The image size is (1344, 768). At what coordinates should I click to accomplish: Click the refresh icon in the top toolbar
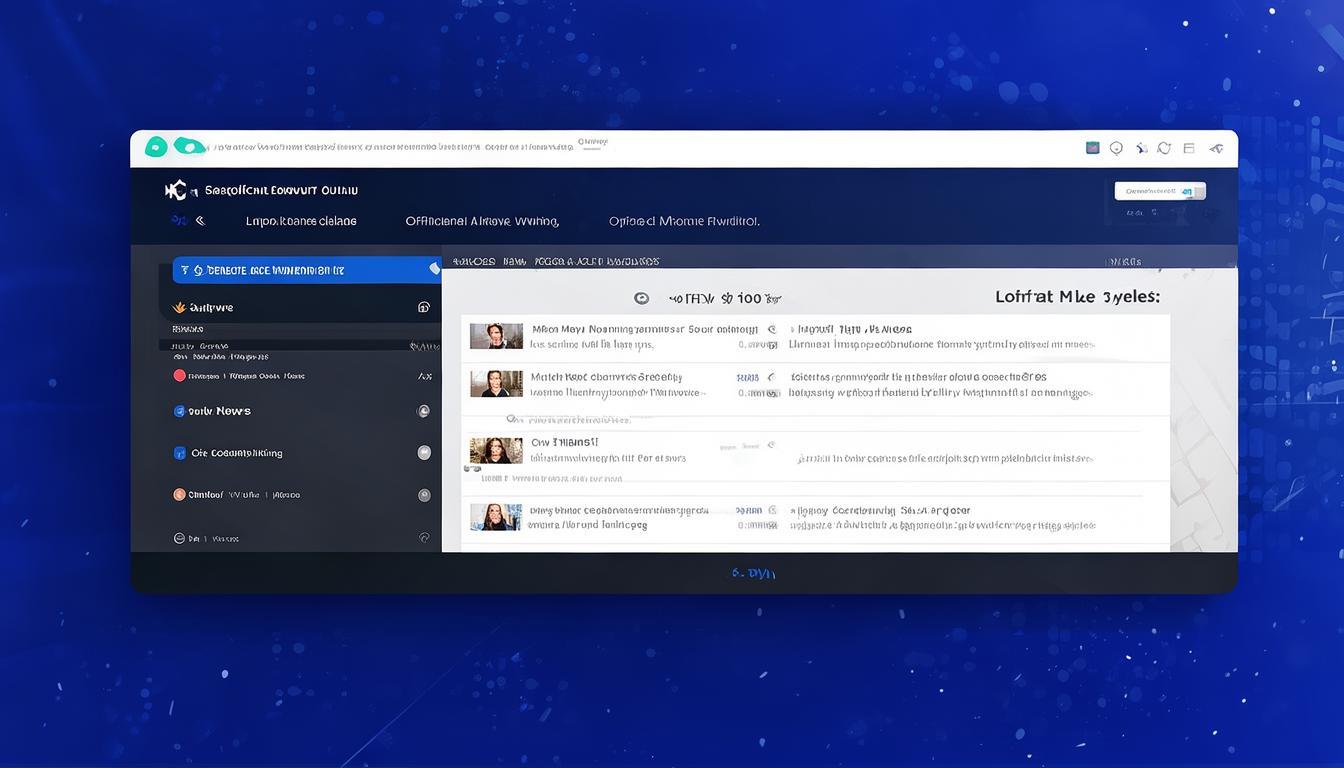tap(1164, 148)
